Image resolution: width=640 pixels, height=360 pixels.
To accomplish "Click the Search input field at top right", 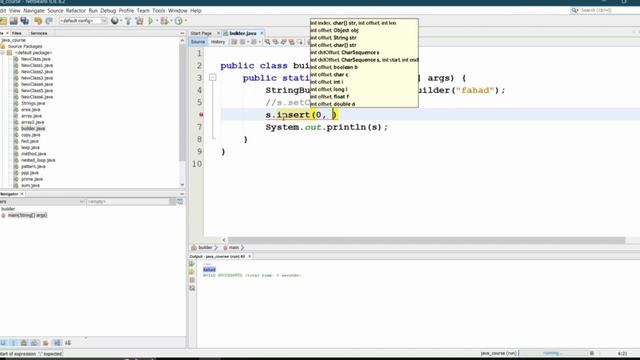I will [x=609, y=10].
